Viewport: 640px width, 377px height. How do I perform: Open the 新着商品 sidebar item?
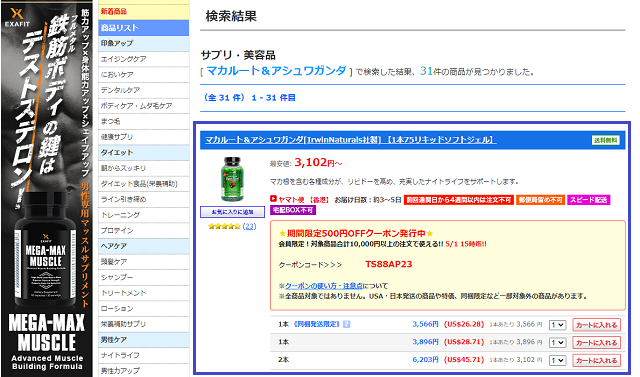coord(143,12)
